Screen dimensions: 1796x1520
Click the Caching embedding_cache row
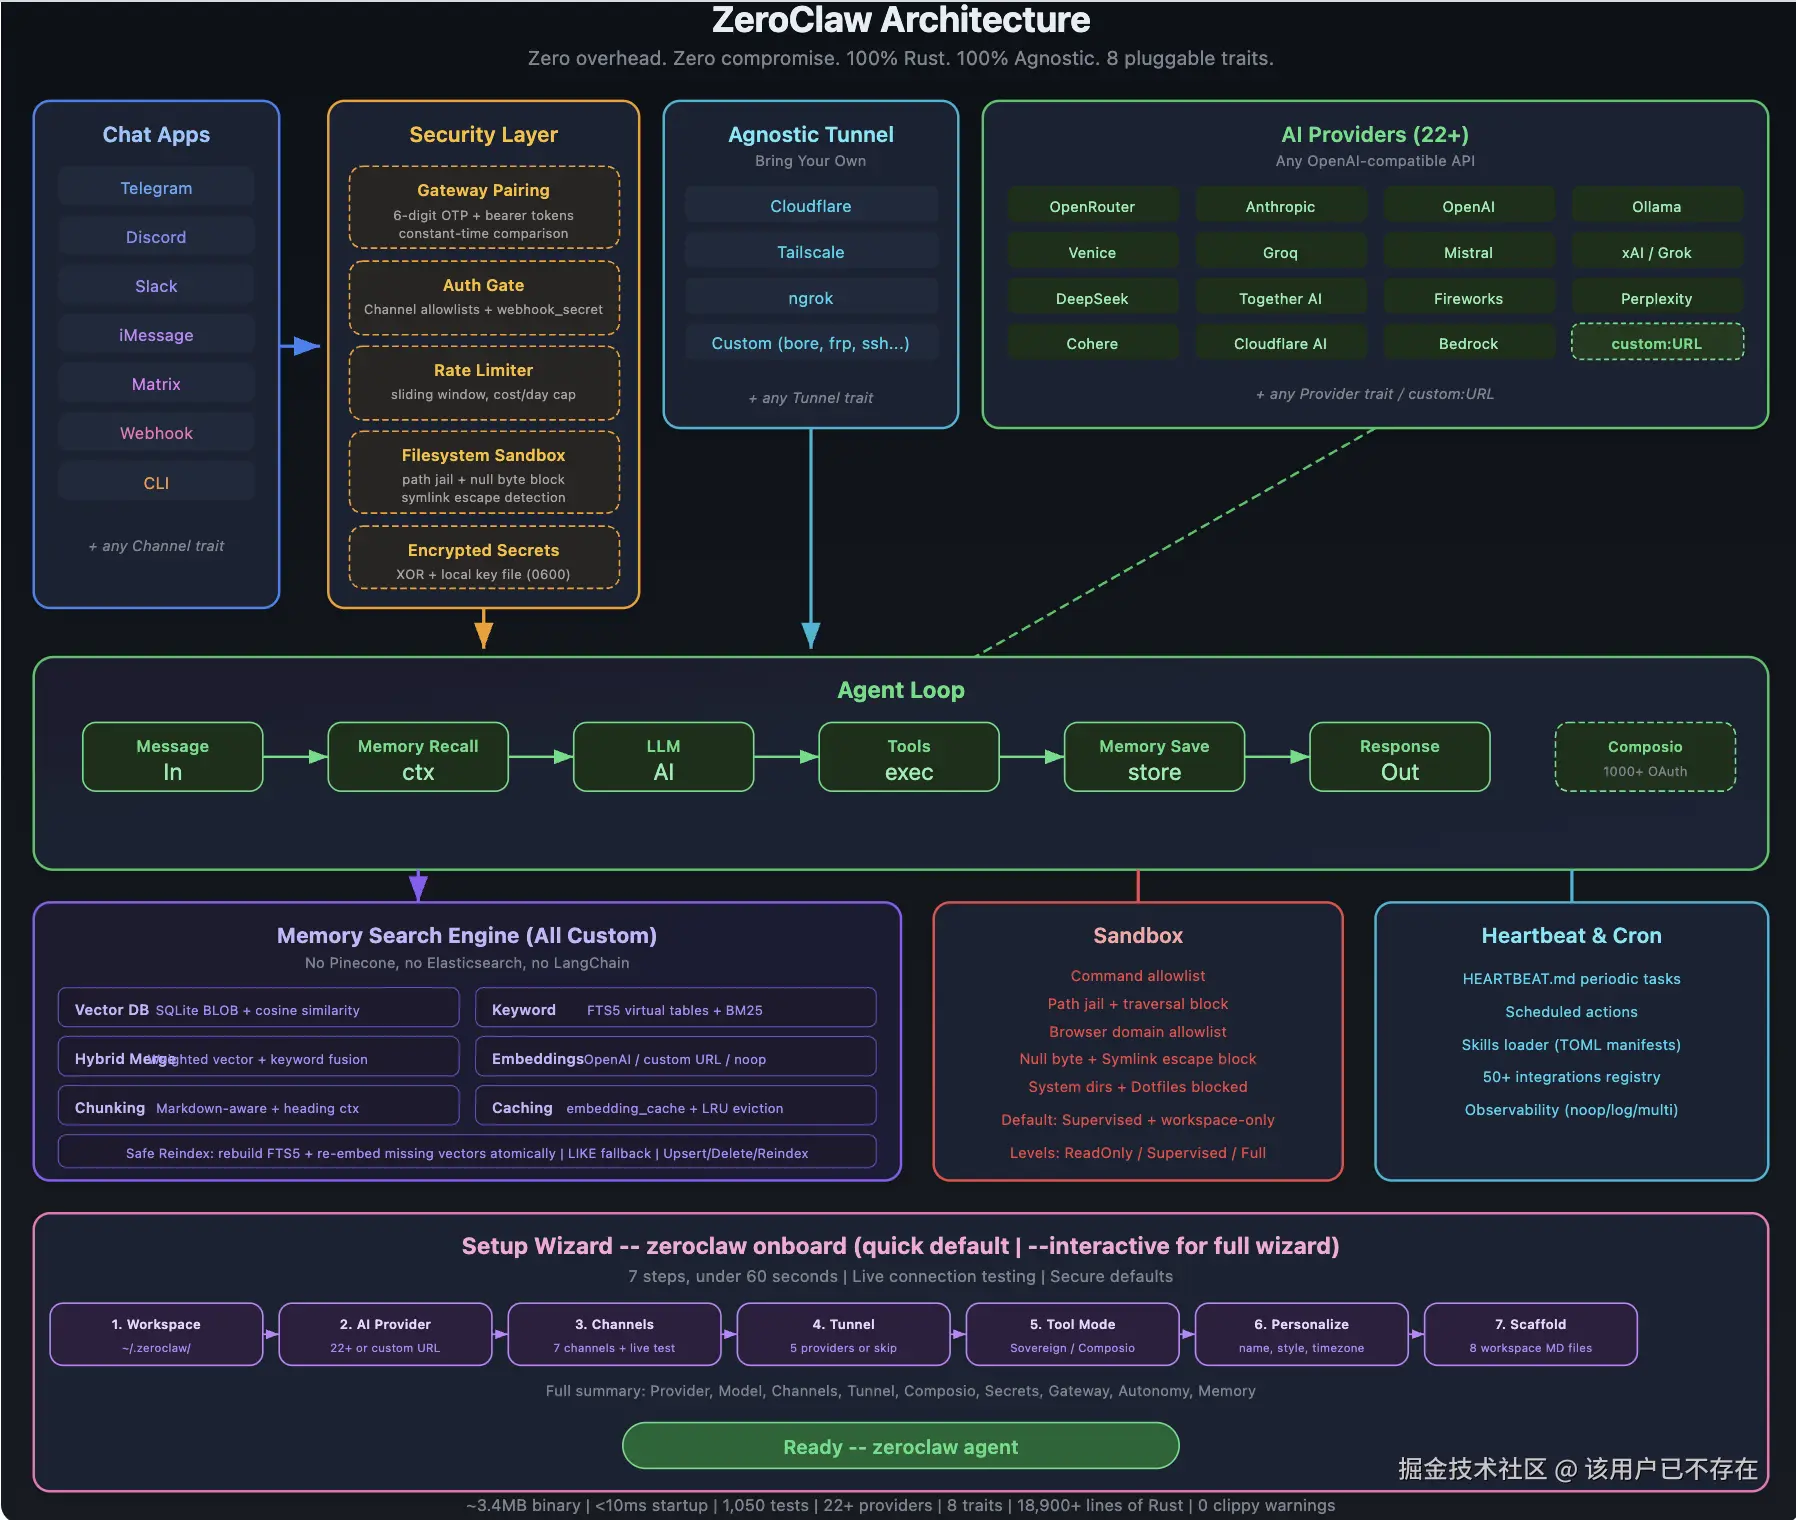tap(676, 1106)
